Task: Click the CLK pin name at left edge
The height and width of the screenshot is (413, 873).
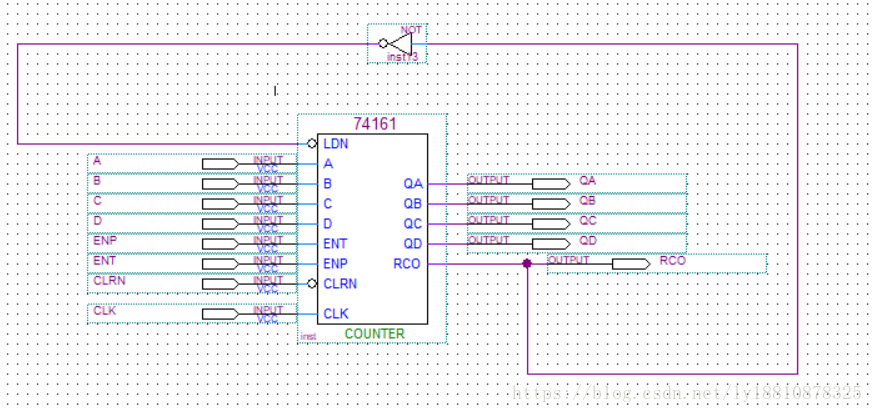Action: [x=104, y=311]
